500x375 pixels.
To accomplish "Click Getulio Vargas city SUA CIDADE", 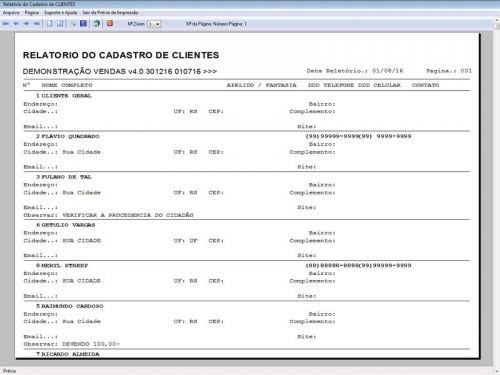I will pyautogui.click(x=81, y=240).
